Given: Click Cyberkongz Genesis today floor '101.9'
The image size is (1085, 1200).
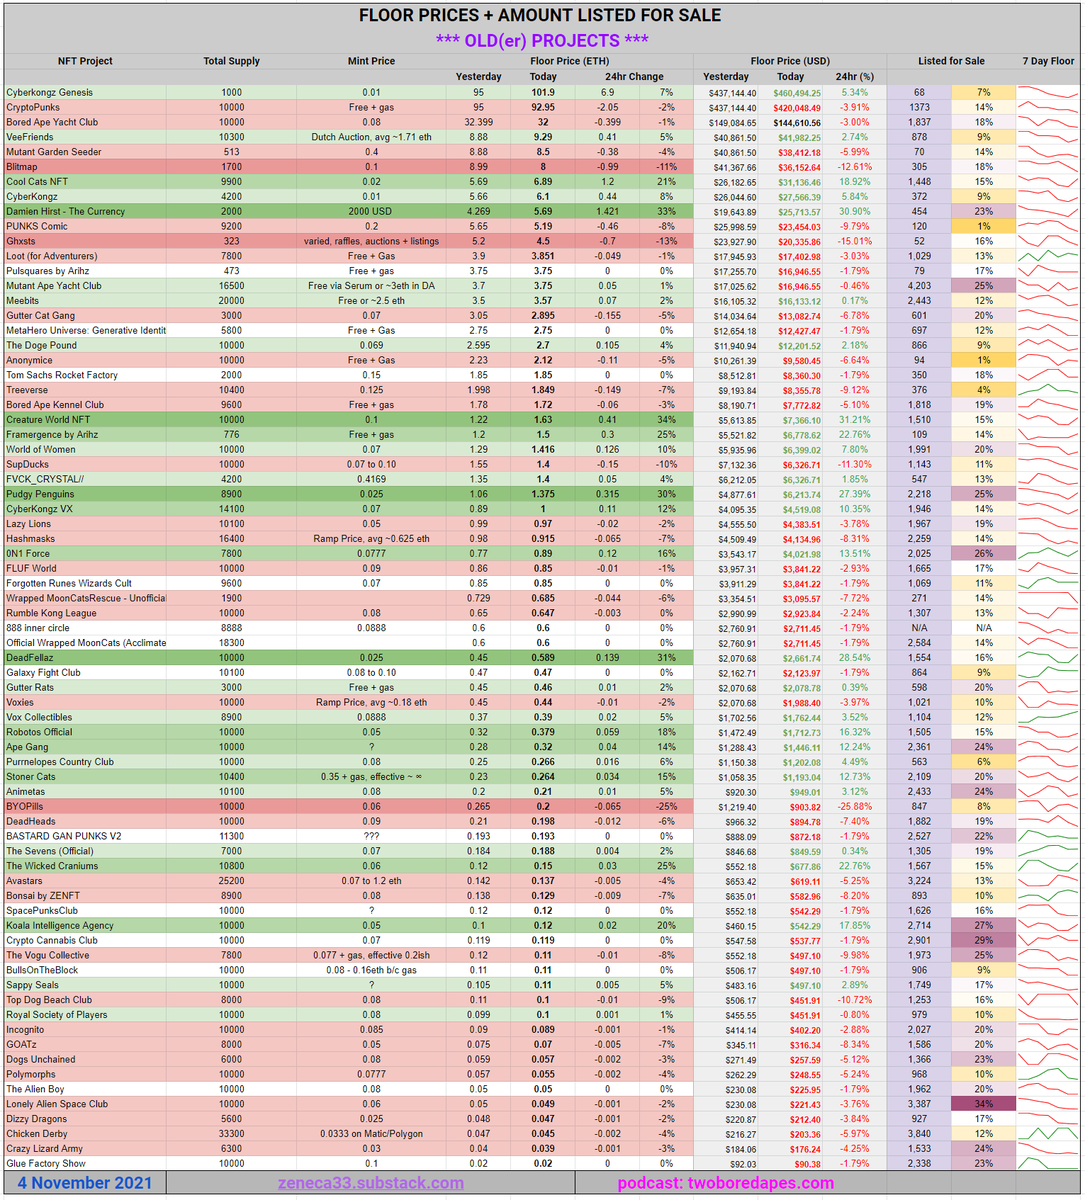Looking at the screenshot, I should pyautogui.click(x=543, y=92).
